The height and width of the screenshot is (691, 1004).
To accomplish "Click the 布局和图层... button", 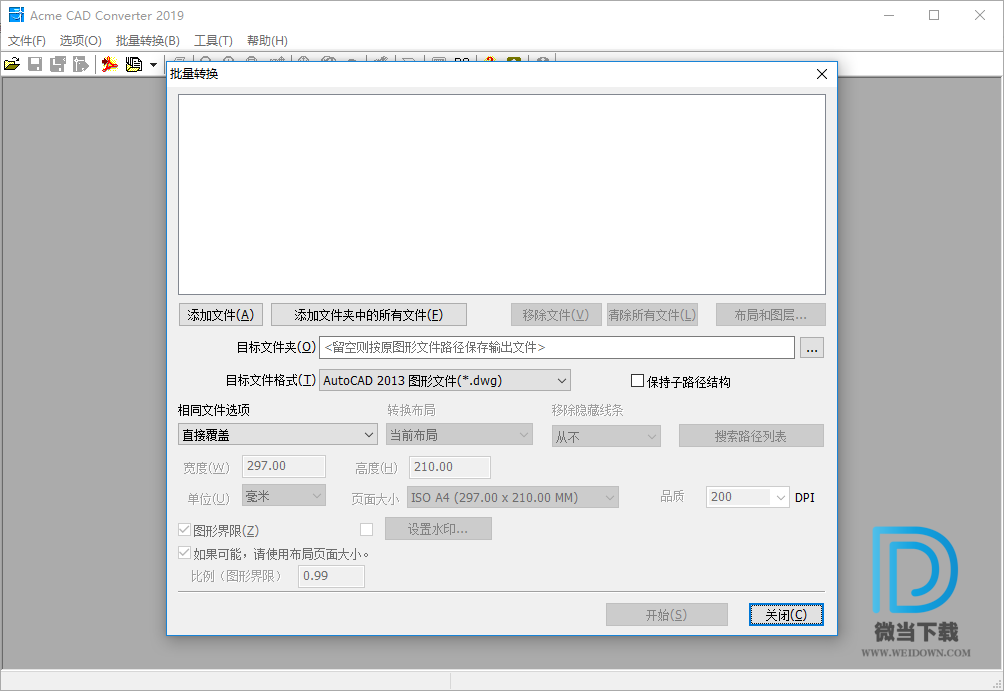I will point(770,314).
